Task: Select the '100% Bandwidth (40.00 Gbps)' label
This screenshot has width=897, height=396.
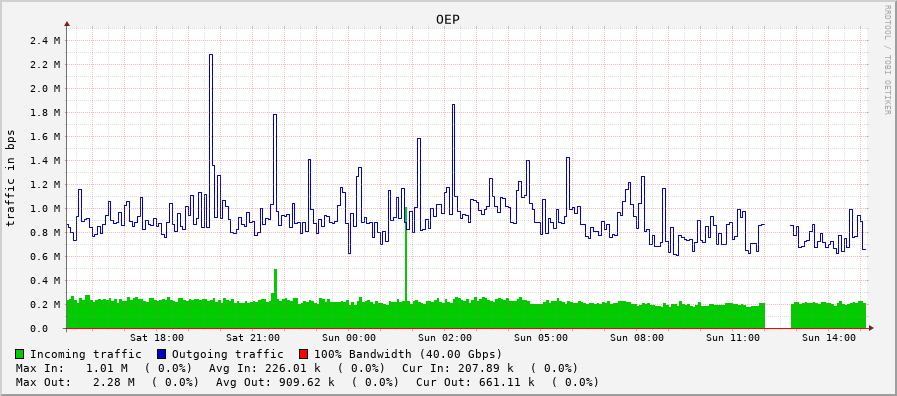Action: tap(407, 354)
